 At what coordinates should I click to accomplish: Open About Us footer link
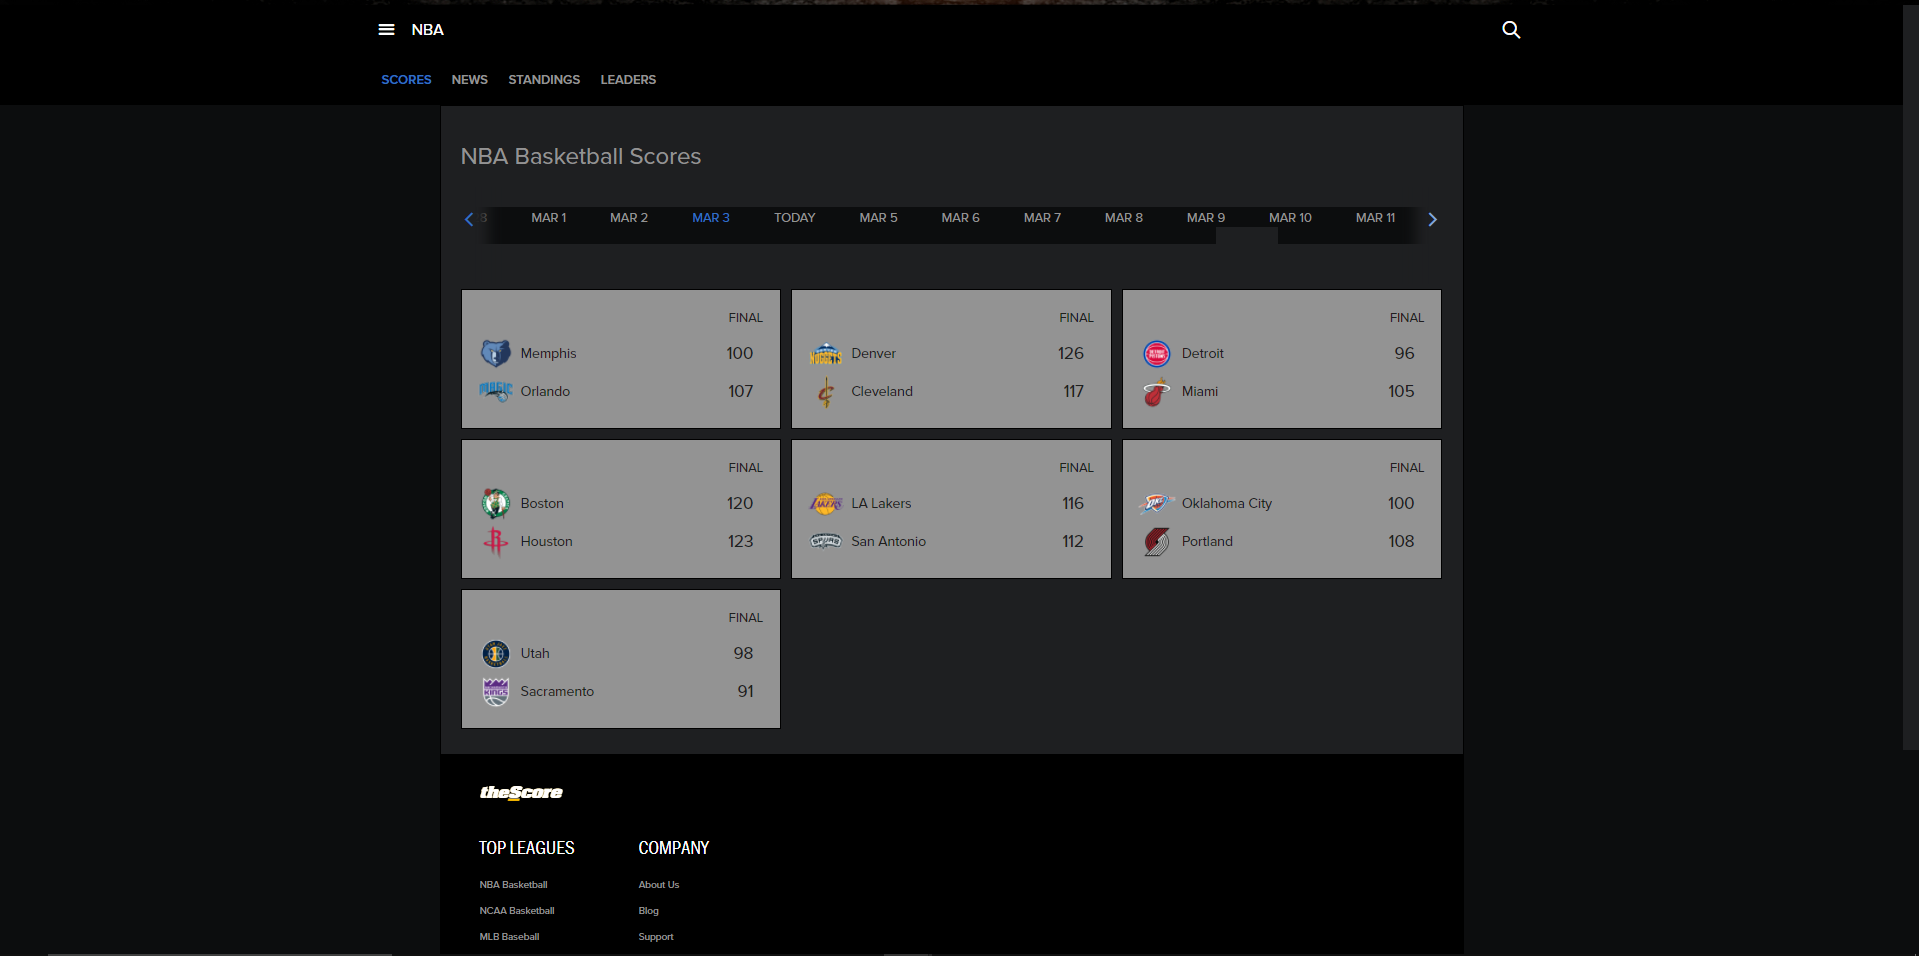pos(659,885)
